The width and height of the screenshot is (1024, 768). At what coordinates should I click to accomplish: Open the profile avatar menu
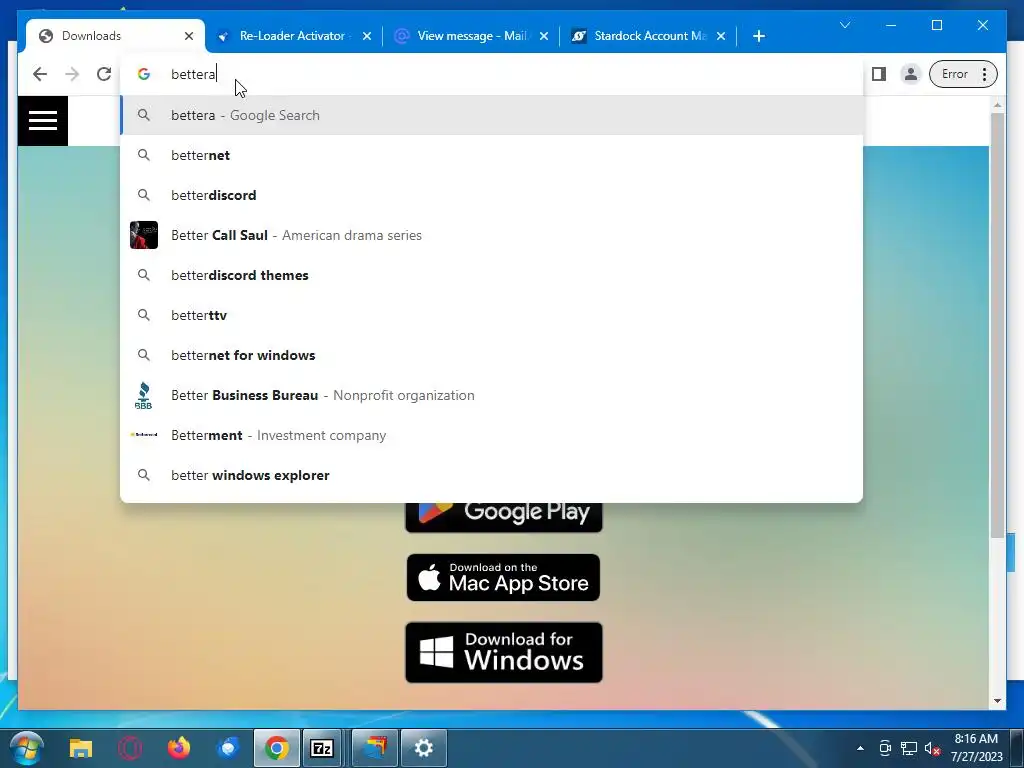click(910, 74)
